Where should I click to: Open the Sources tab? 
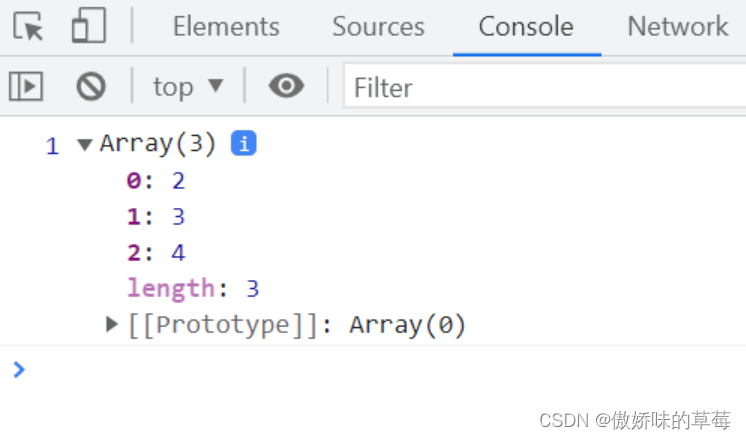coord(378,27)
